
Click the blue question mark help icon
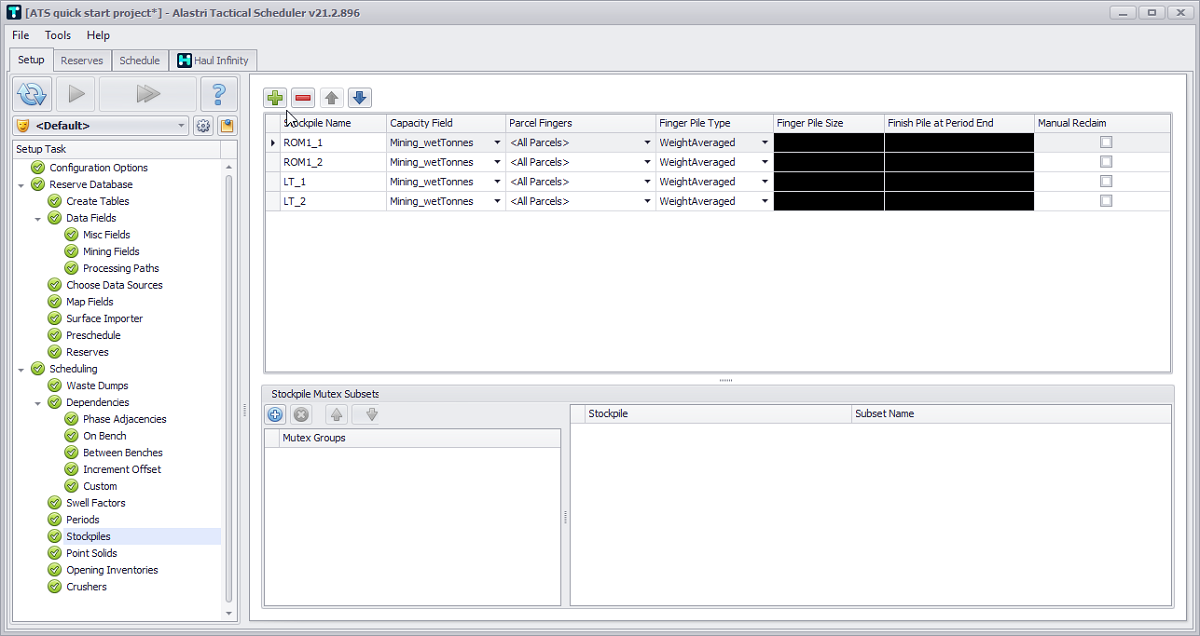(x=219, y=95)
